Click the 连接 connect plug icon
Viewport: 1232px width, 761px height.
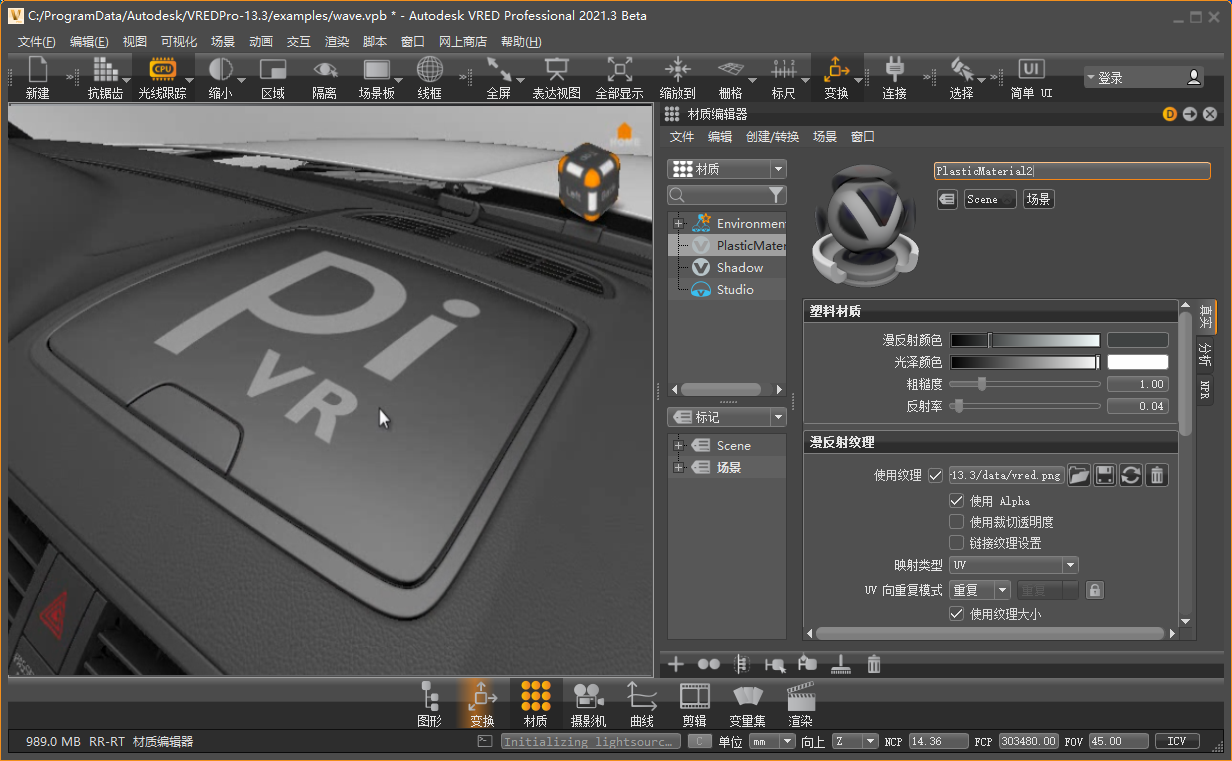tap(894, 70)
